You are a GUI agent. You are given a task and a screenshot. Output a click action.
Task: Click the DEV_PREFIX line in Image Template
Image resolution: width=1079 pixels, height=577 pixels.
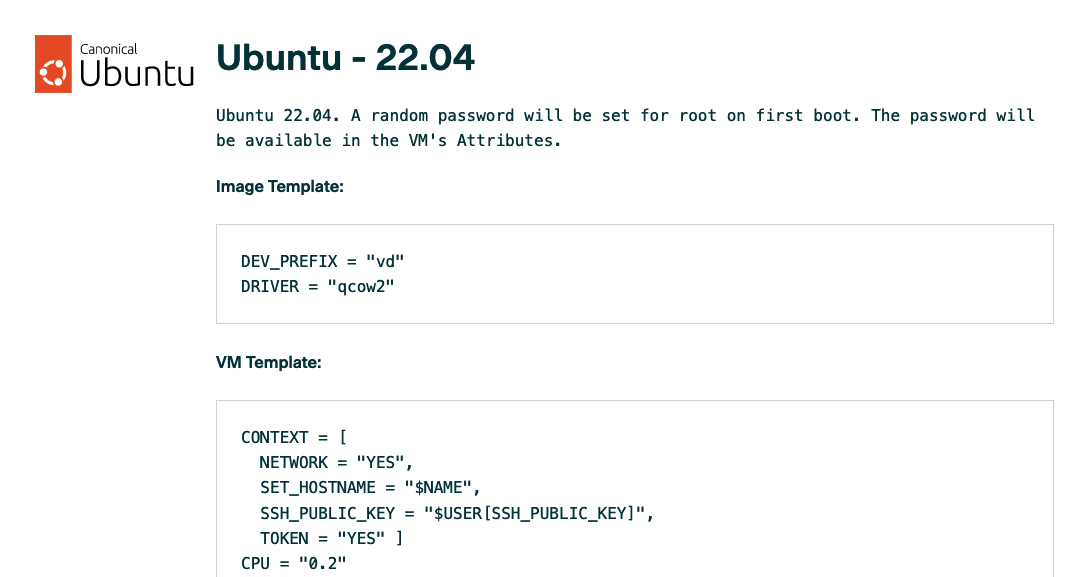(322, 262)
